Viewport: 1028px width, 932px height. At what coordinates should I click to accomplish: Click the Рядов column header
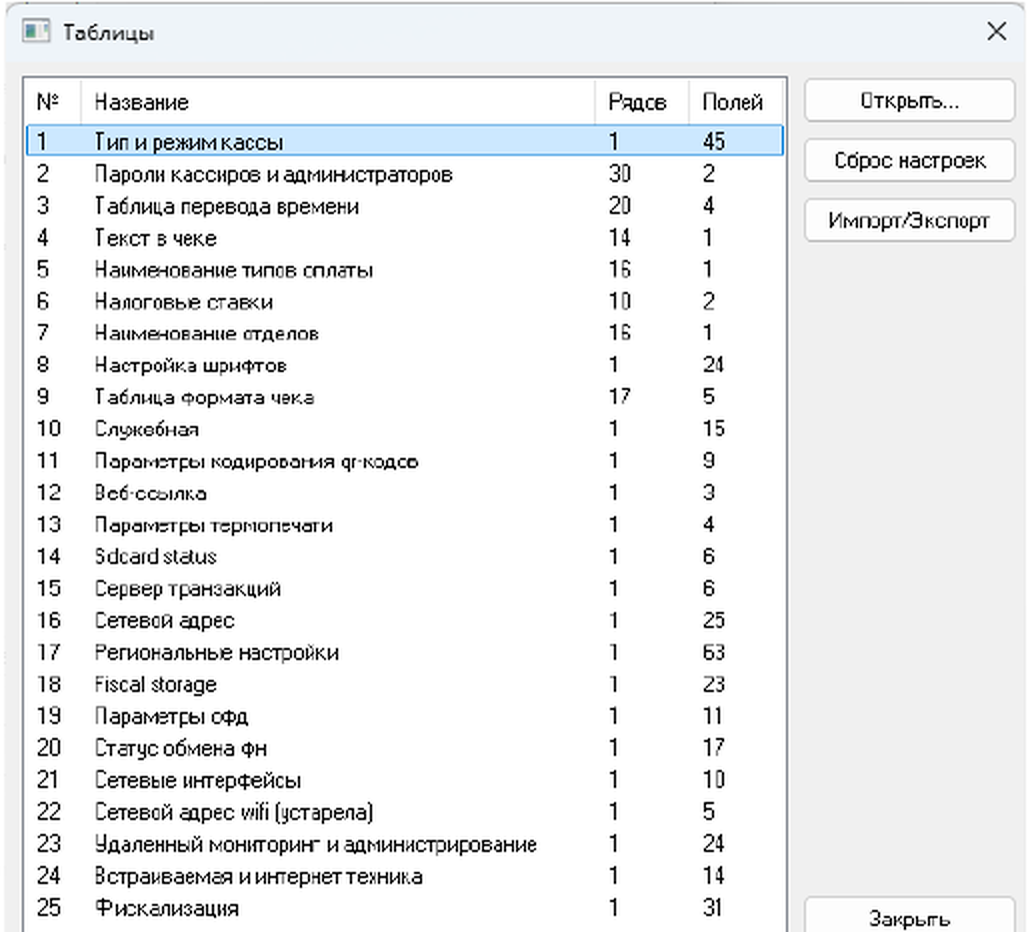pyautogui.click(x=642, y=102)
